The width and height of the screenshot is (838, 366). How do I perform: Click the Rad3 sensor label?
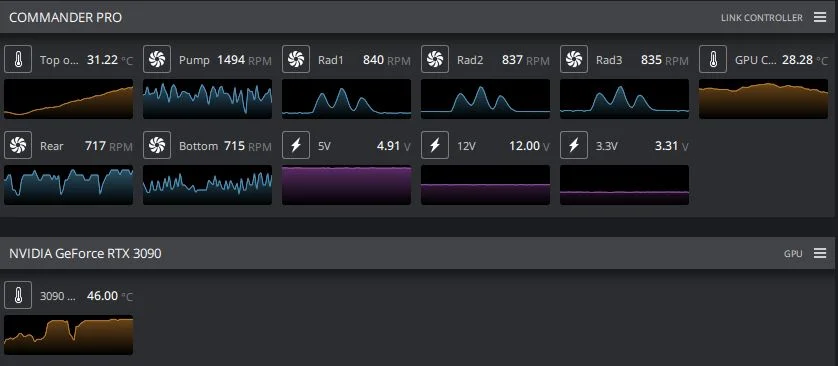(x=609, y=60)
